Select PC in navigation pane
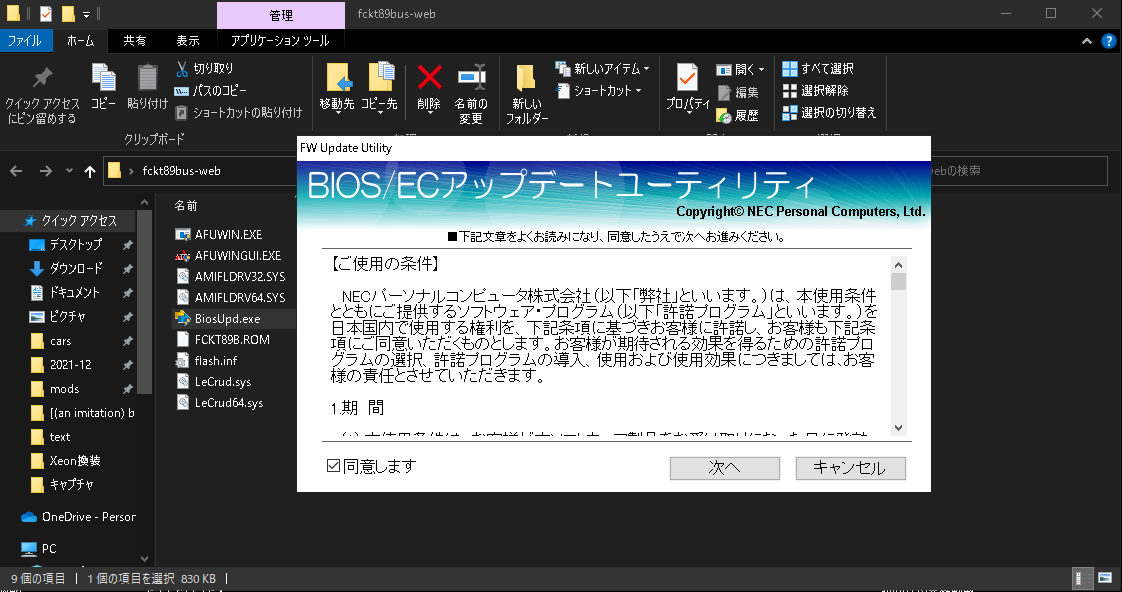Screen dimensions: 1122x592 tap(39, 548)
